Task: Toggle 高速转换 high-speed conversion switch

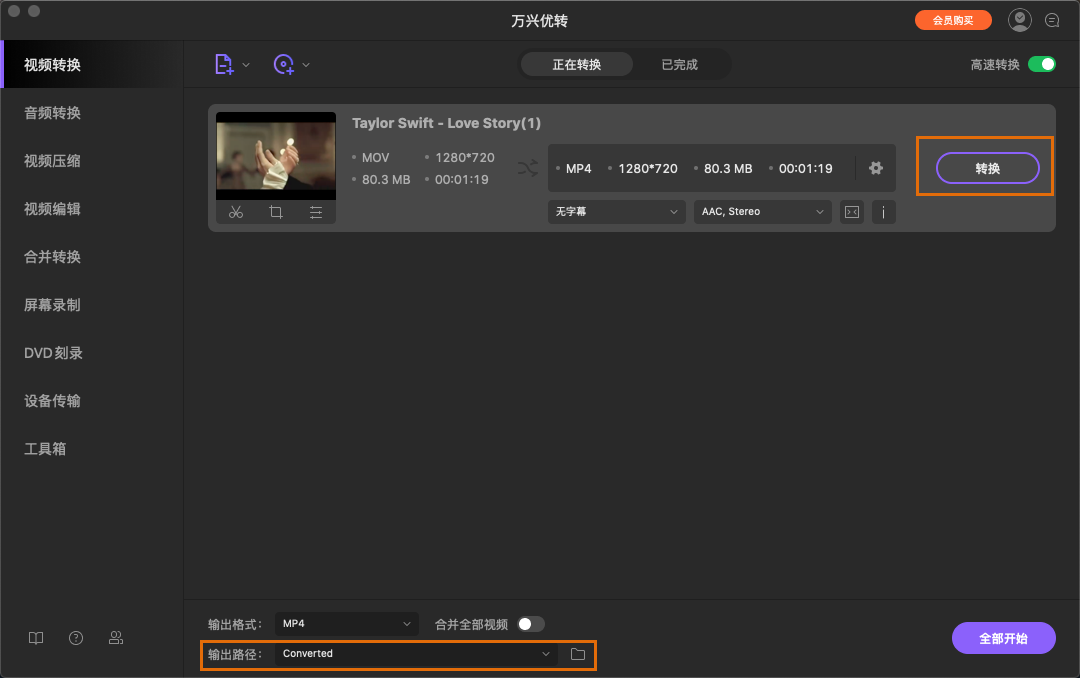Action: 1041,64
